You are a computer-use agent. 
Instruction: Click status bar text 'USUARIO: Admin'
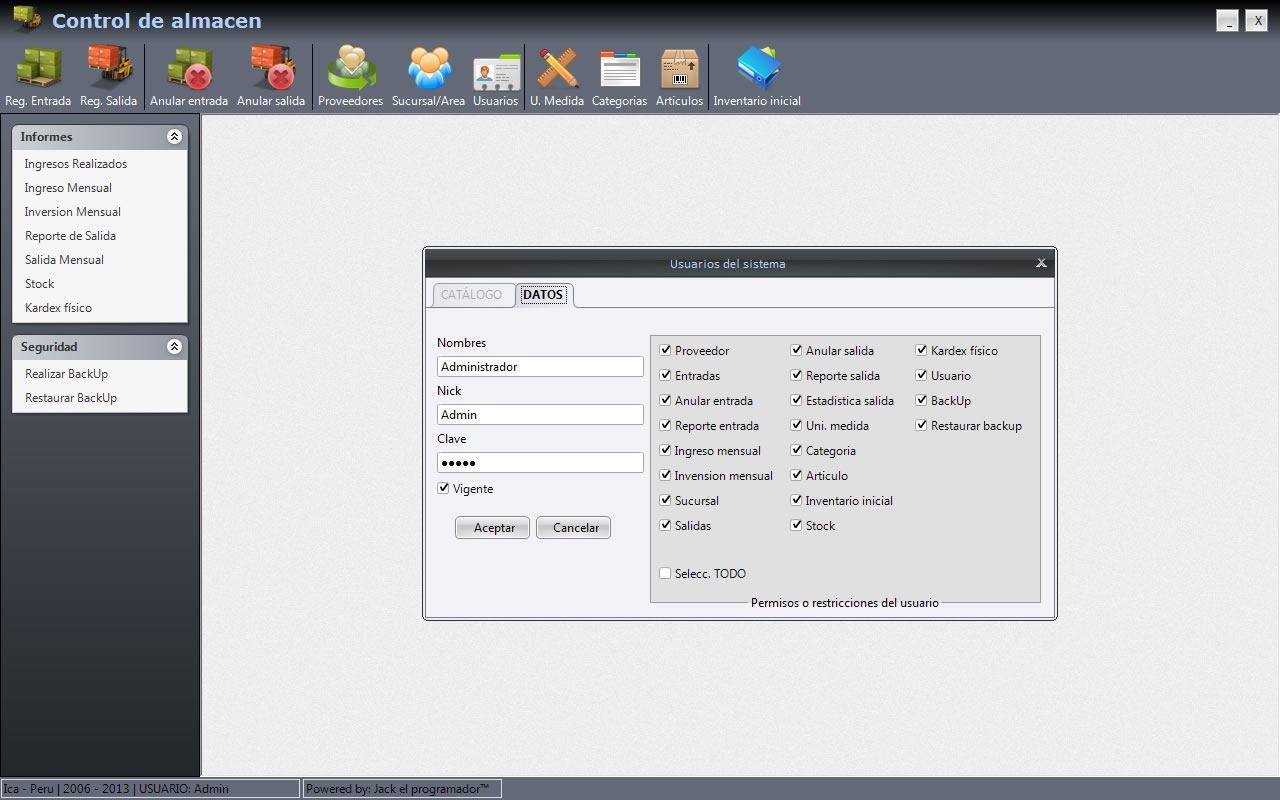[x=184, y=789]
